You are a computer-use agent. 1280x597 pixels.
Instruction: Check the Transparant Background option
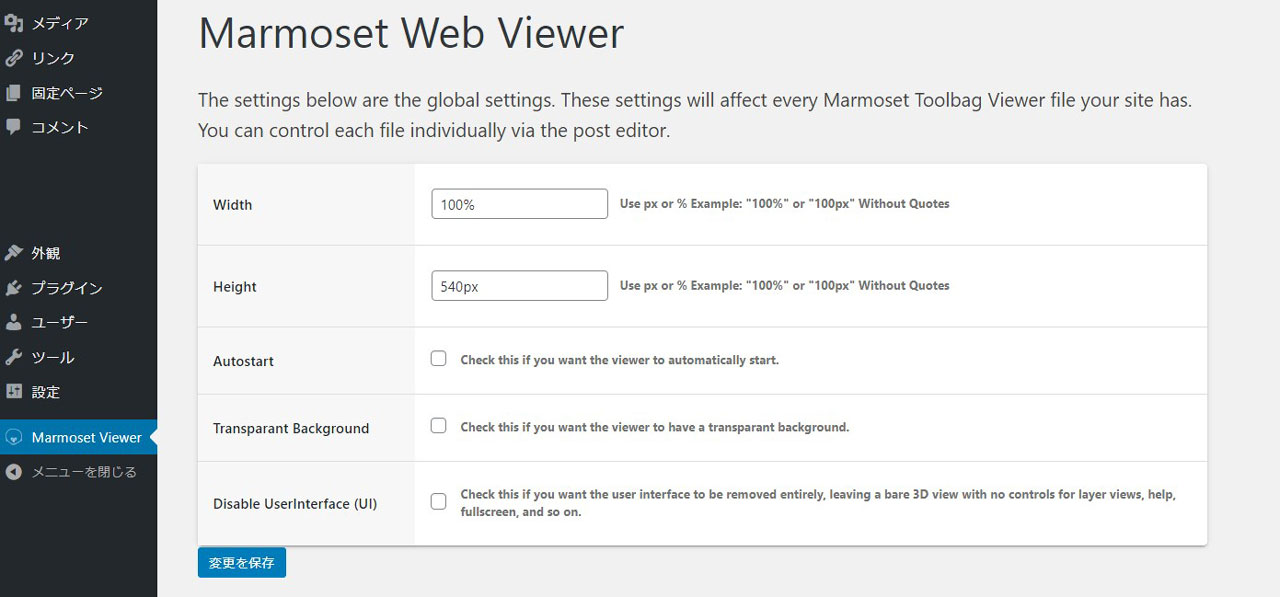click(x=438, y=425)
